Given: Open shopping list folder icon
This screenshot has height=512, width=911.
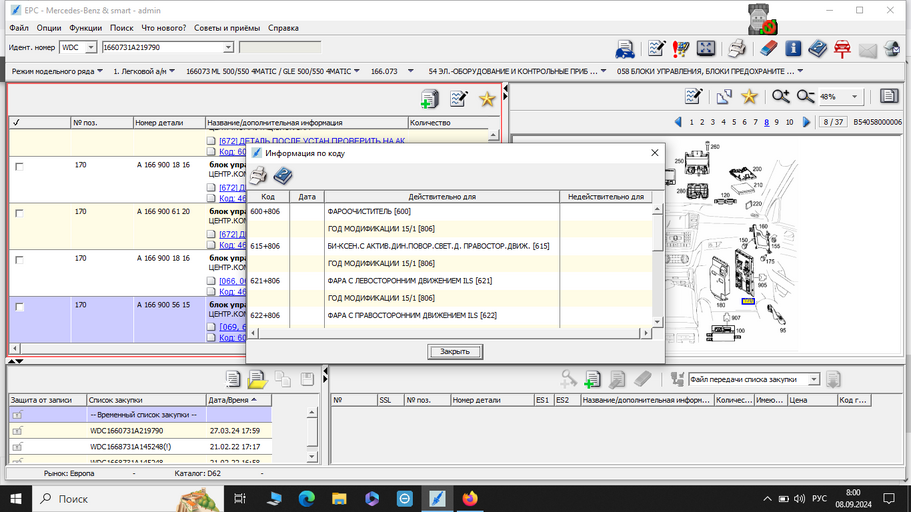Looking at the screenshot, I should [257, 379].
